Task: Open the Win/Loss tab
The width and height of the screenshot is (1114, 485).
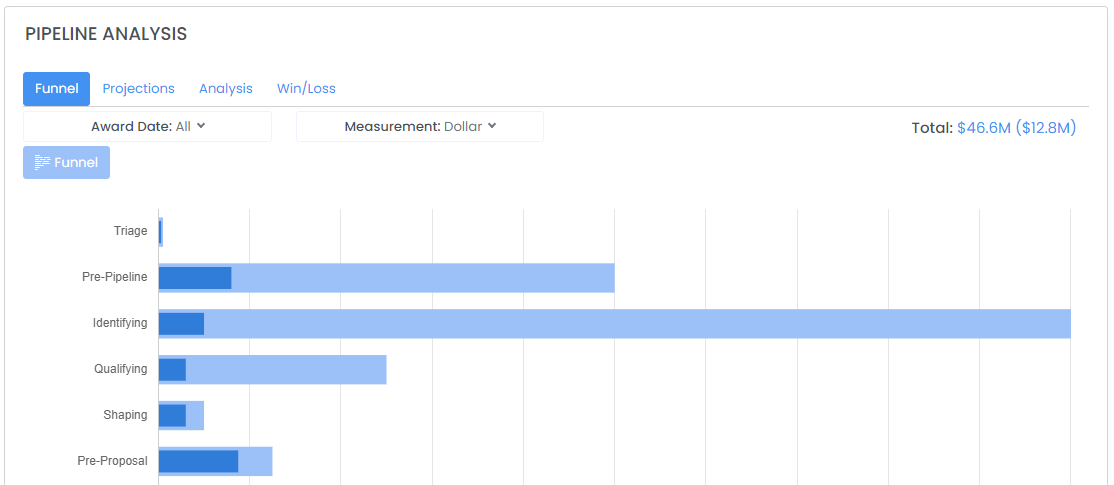Action: pos(306,89)
